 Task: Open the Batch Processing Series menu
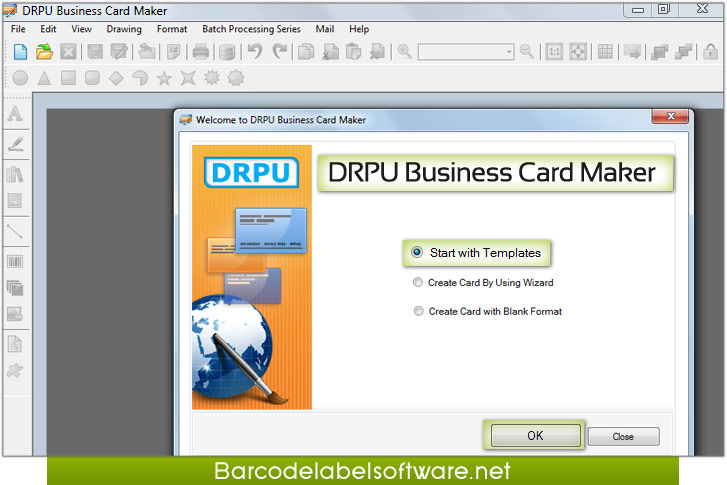(x=251, y=29)
